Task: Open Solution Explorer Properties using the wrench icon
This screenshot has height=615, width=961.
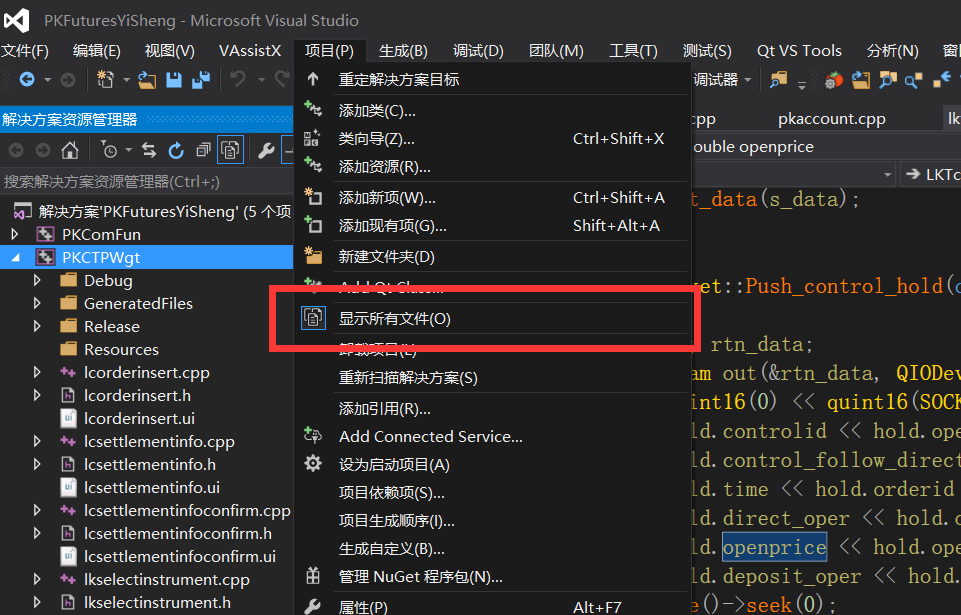Action: pyautogui.click(x=267, y=150)
